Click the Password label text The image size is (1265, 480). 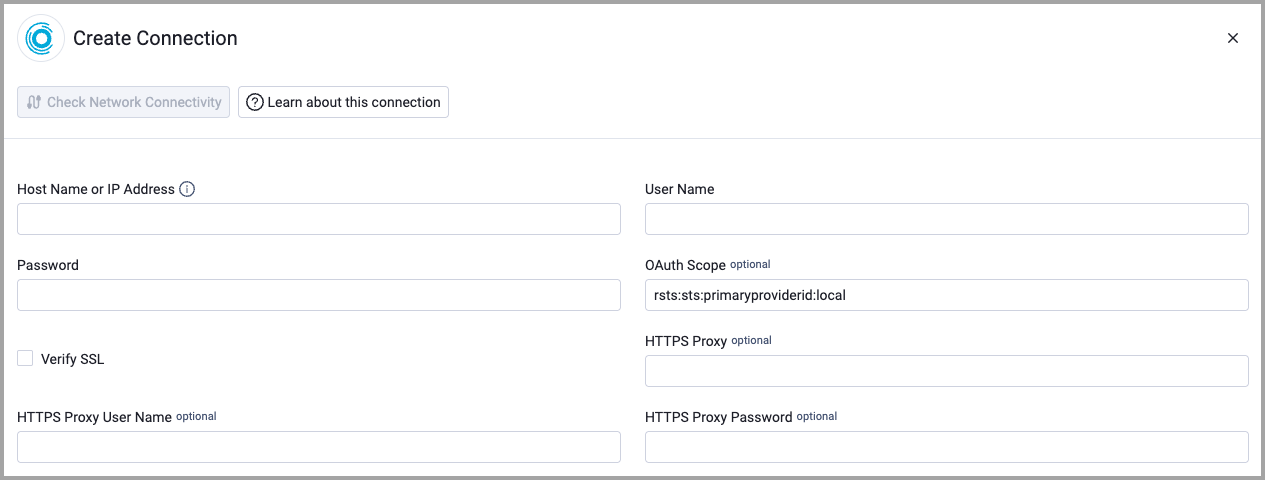tap(48, 265)
